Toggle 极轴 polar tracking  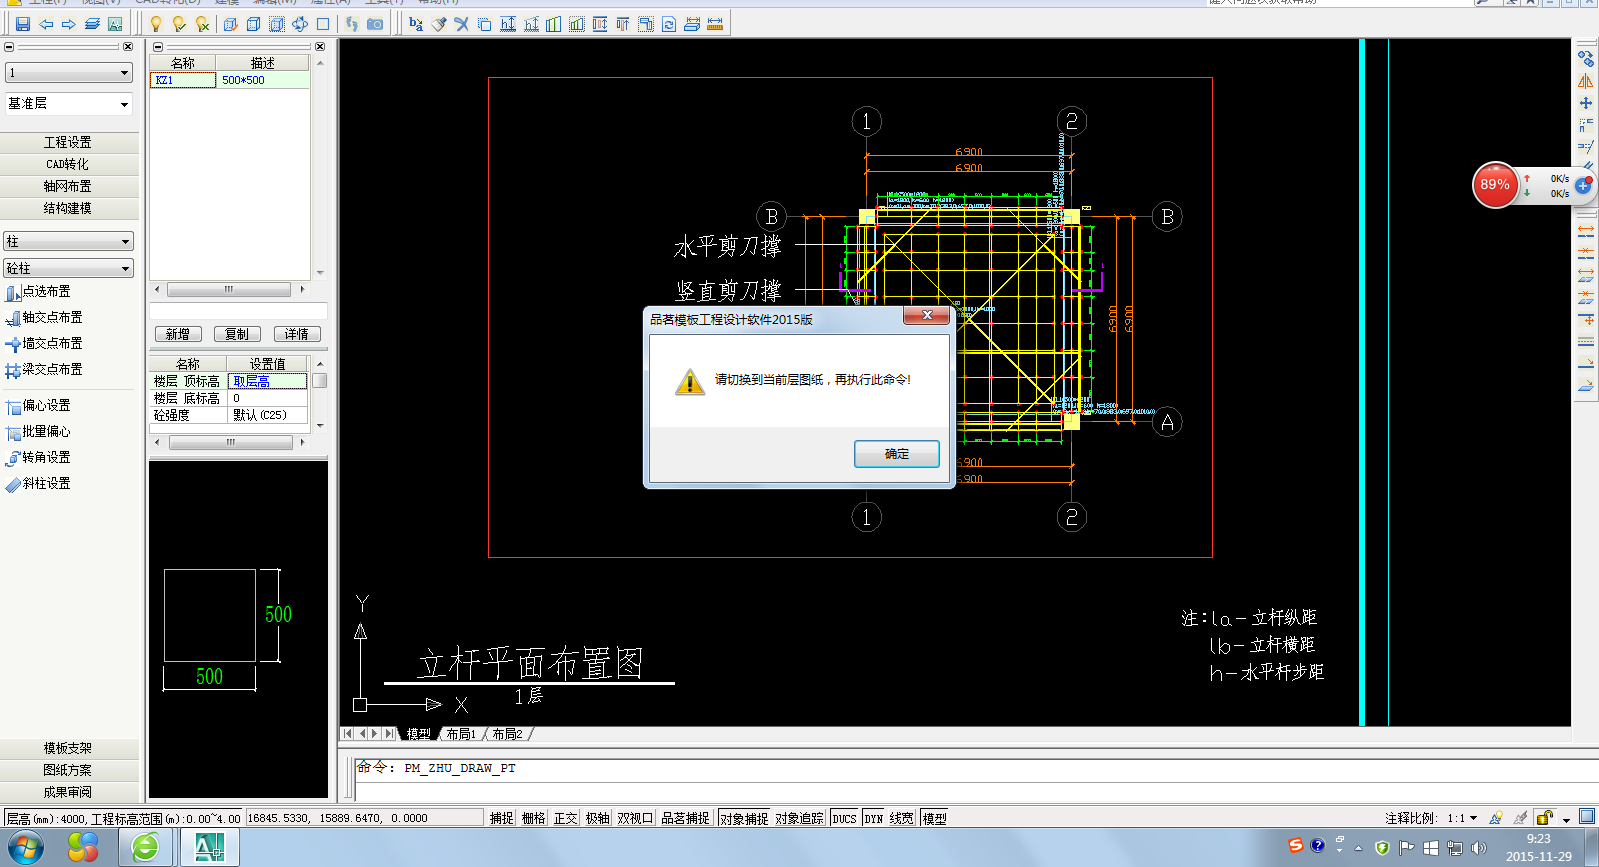coord(598,818)
